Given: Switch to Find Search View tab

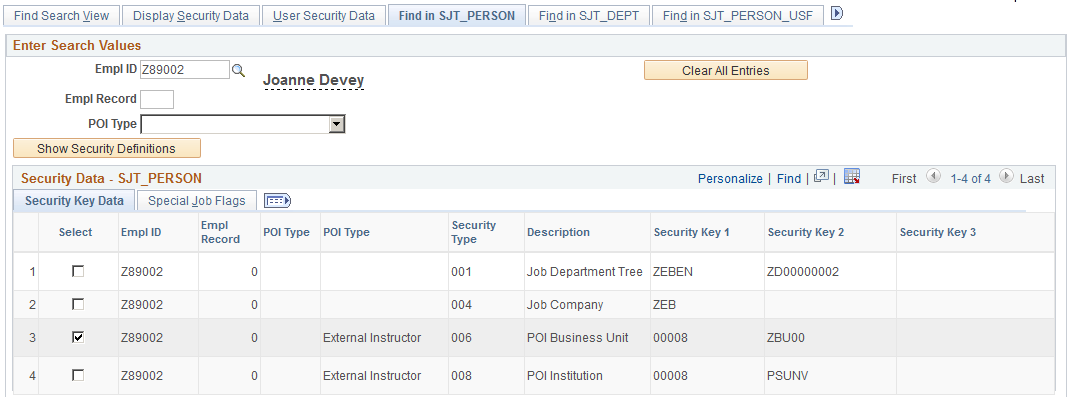Looking at the screenshot, I should coord(61,15).
